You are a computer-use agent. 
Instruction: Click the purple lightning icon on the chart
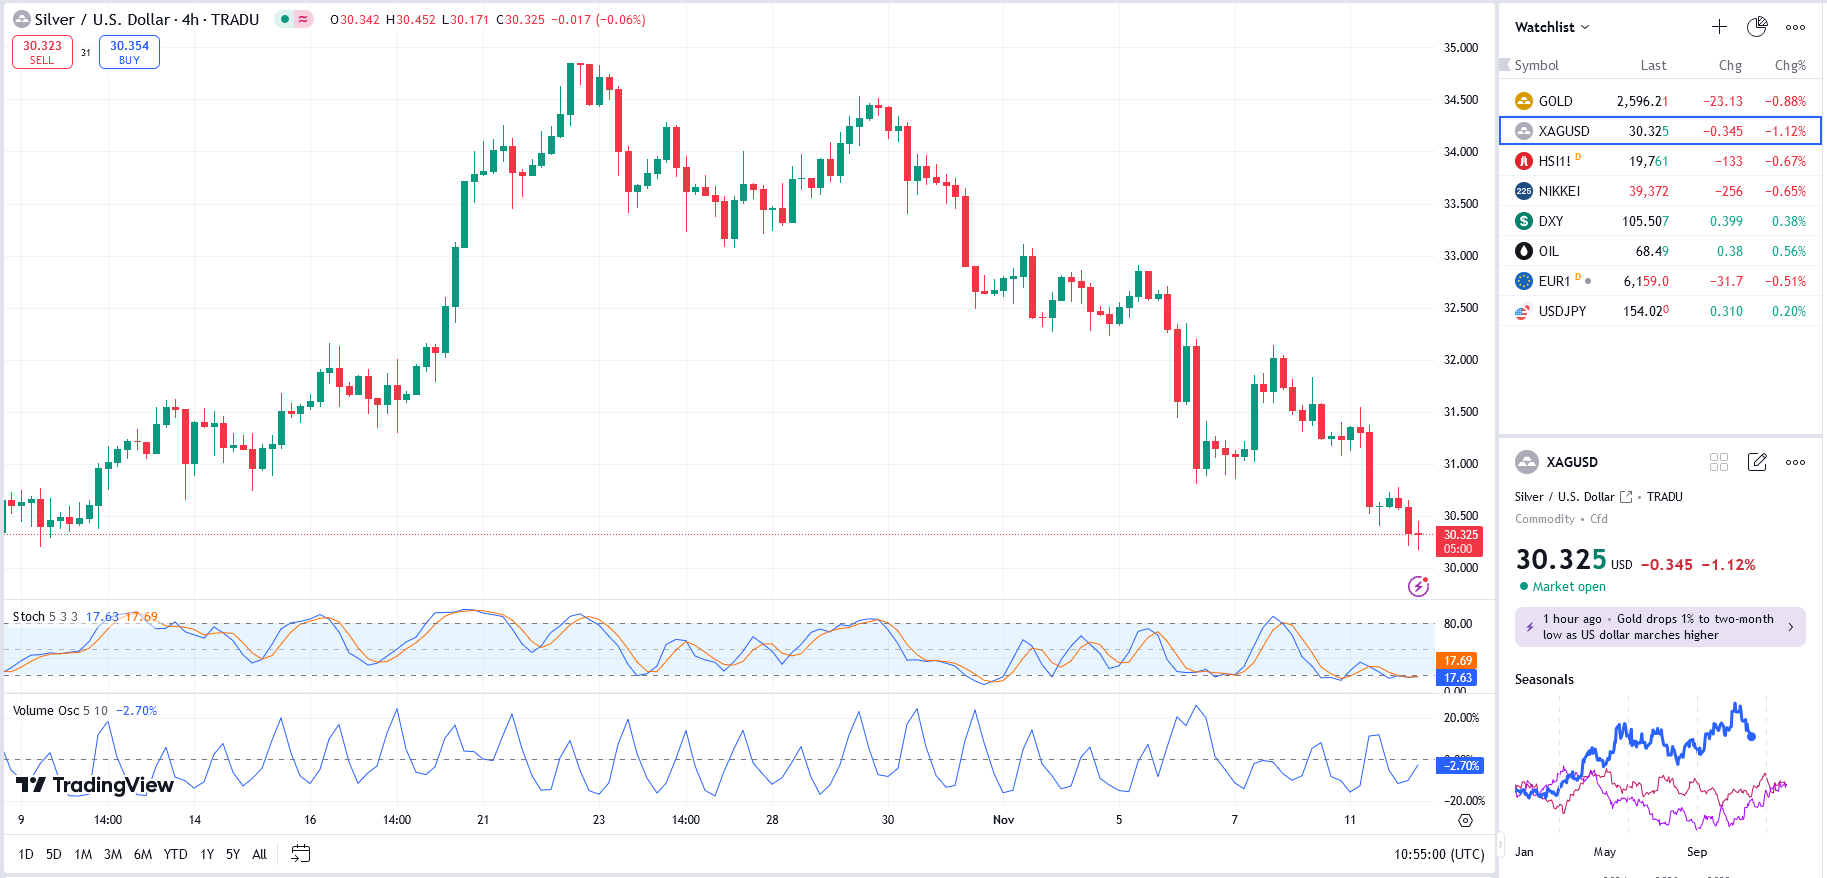(x=1418, y=586)
